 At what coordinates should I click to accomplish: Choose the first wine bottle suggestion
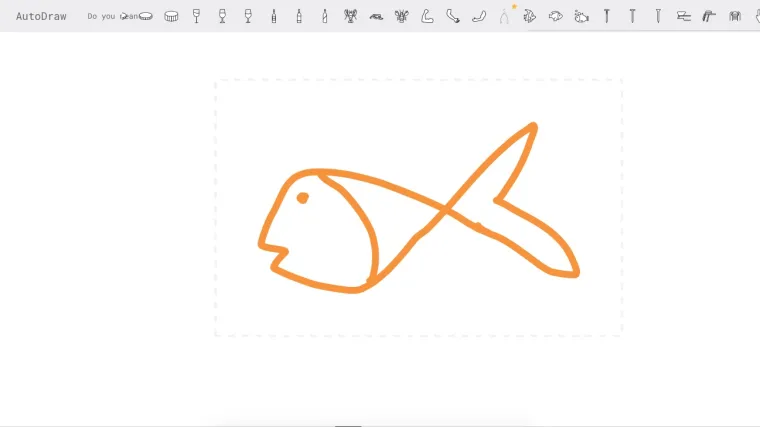coord(274,16)
